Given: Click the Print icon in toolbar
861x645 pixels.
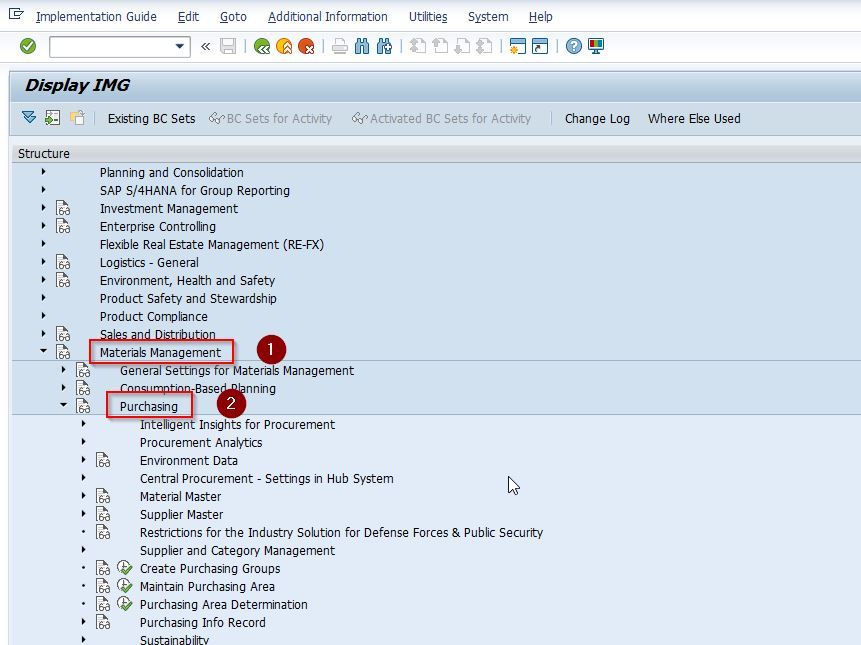Looking at the screenshot, I should coord(340,46).
